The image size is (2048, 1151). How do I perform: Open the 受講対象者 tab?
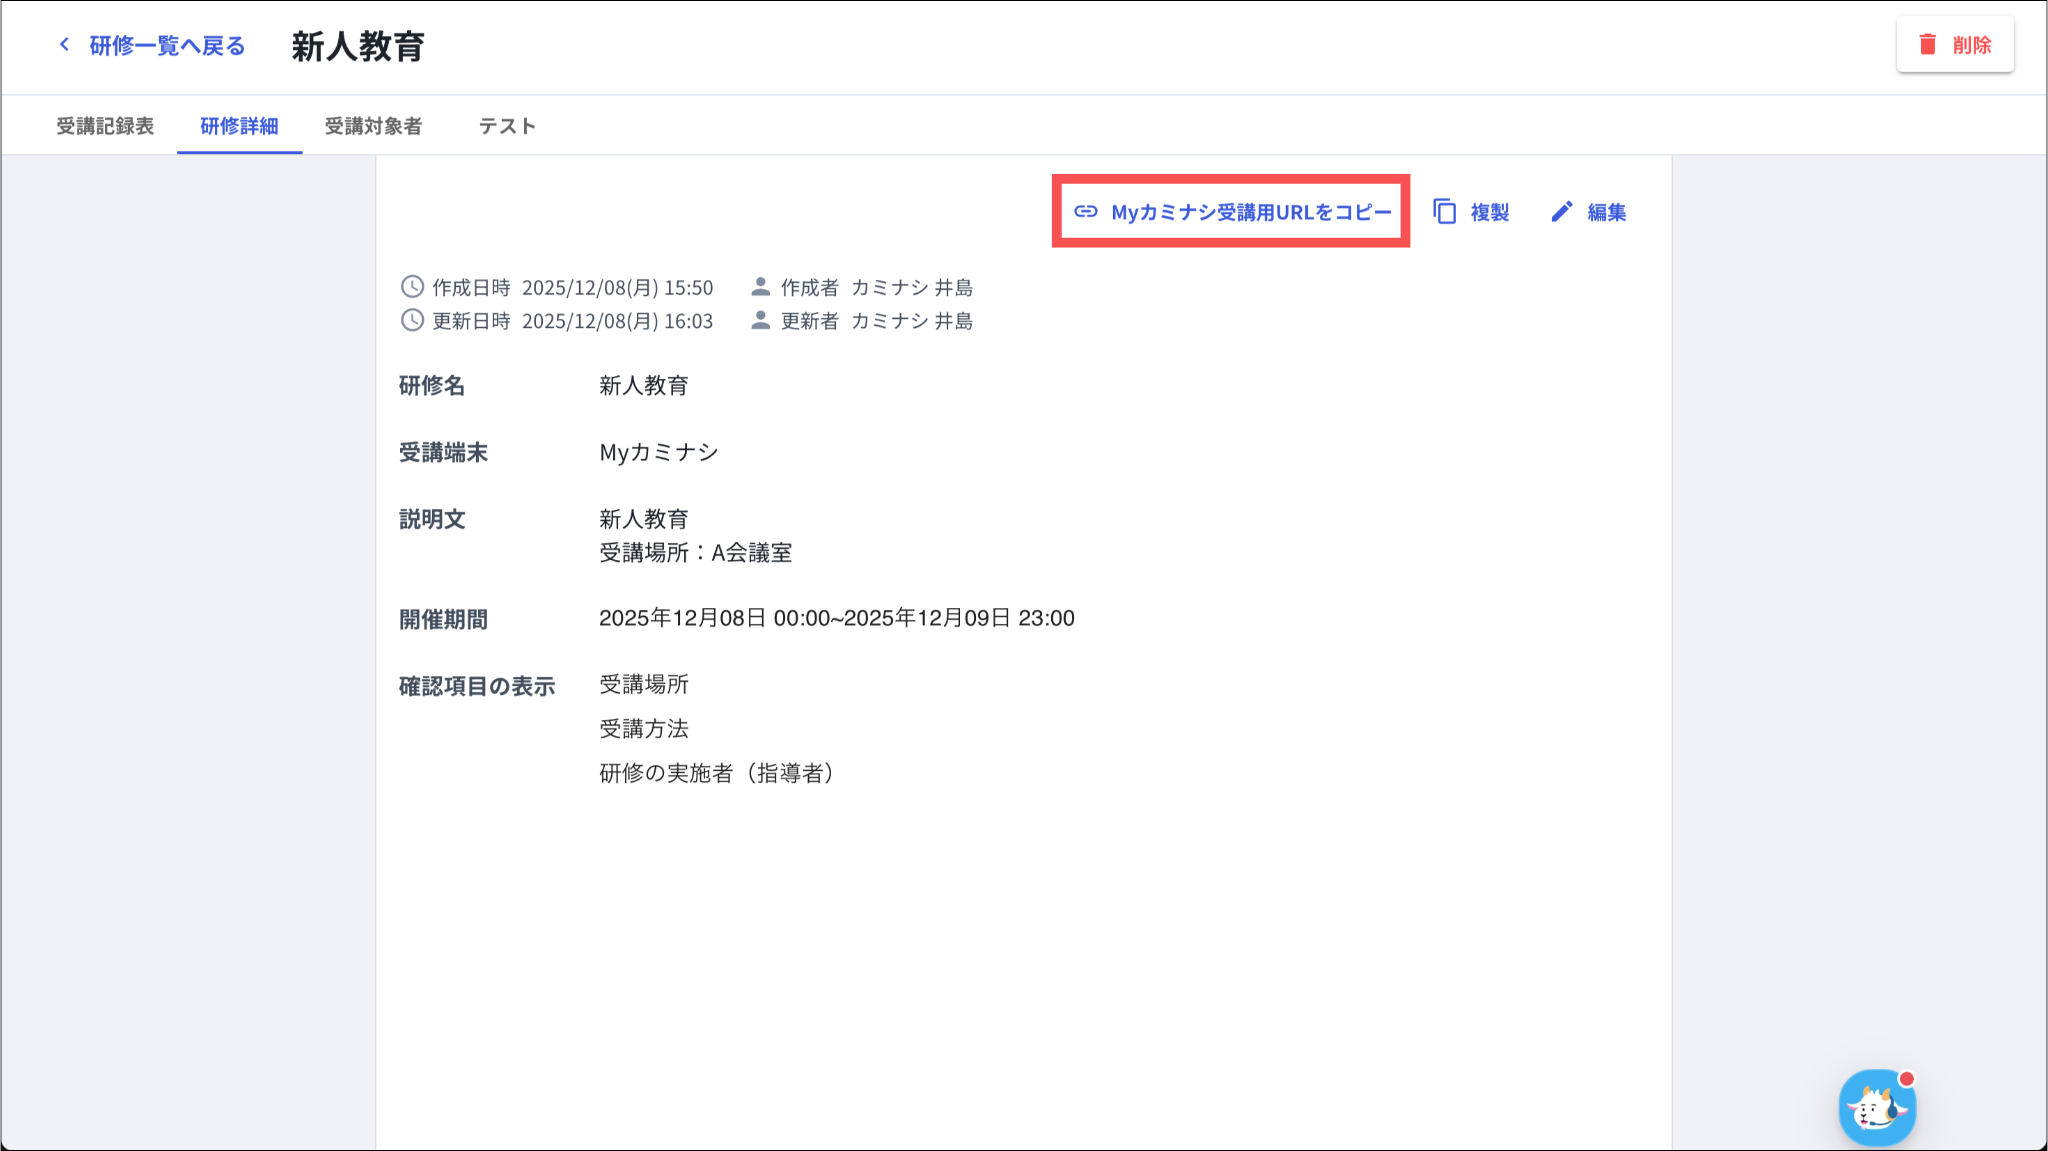pos(373,126)
